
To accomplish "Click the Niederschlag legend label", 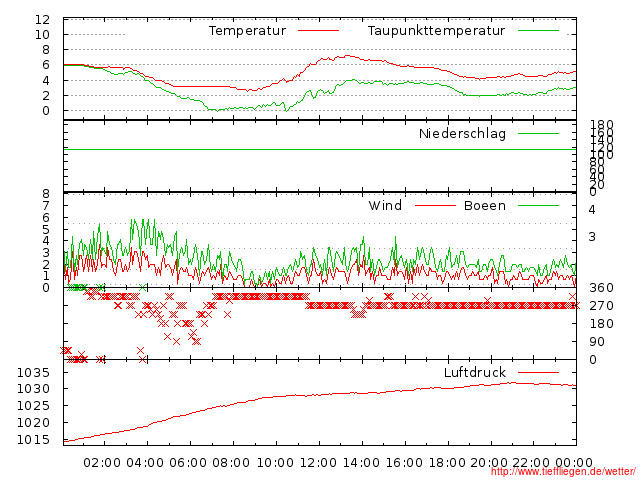I will tap(462, 134).
